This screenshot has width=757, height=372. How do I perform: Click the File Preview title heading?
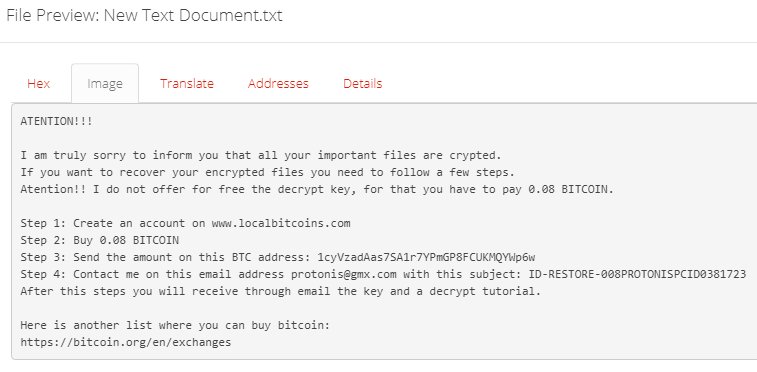point(144,15)
